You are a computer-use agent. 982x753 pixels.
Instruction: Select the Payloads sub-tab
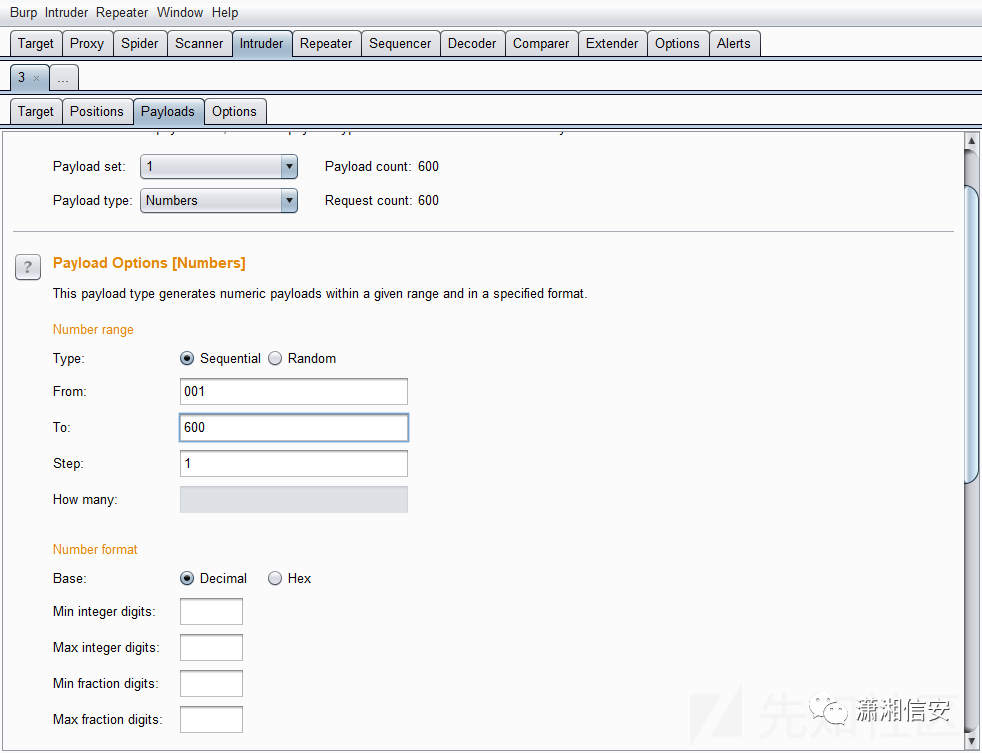[x=168, y=112]
